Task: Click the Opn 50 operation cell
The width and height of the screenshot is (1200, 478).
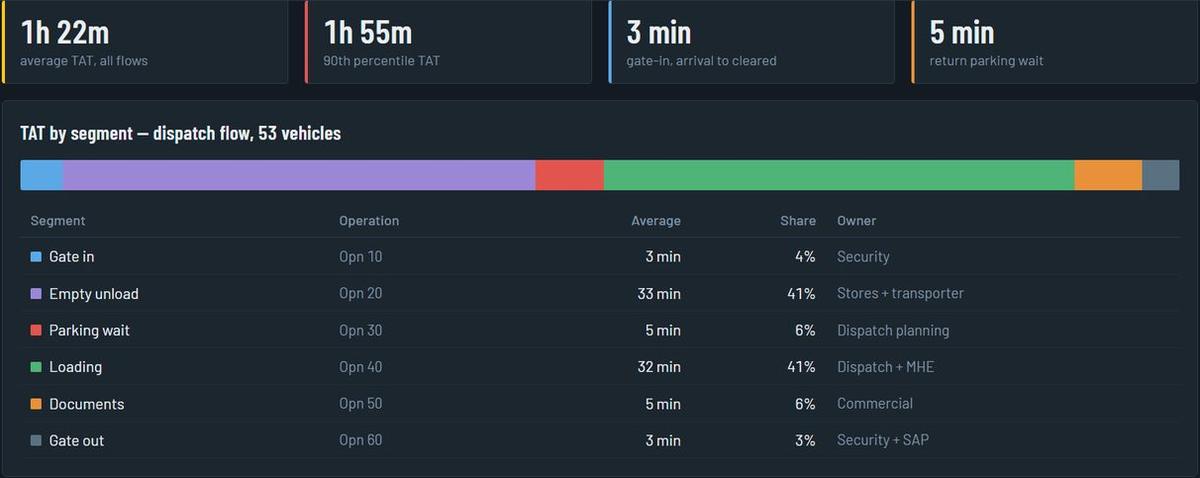Action: (x=360, y=404)
